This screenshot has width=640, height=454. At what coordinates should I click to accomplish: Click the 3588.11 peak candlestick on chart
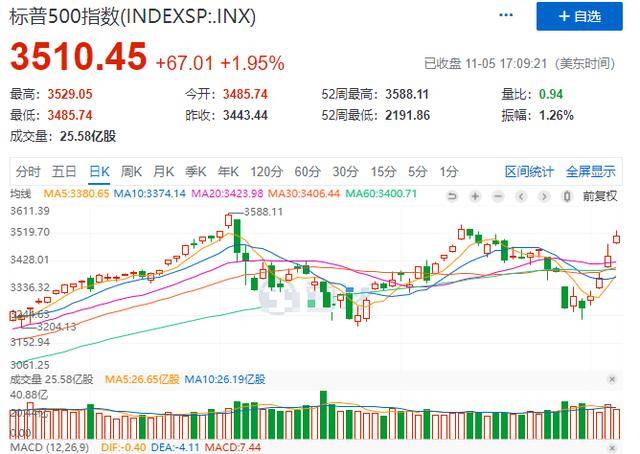228,221
